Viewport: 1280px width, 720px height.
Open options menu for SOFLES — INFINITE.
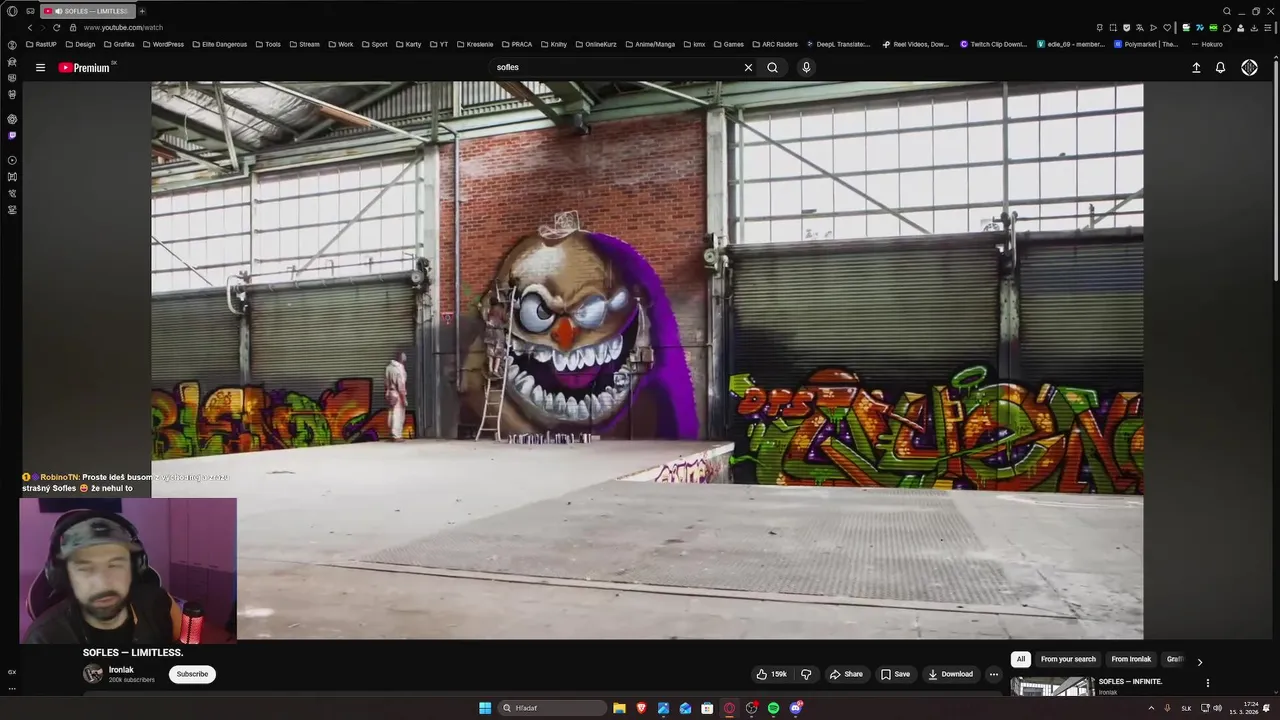pyautogui.click(x=1207, y=683)
